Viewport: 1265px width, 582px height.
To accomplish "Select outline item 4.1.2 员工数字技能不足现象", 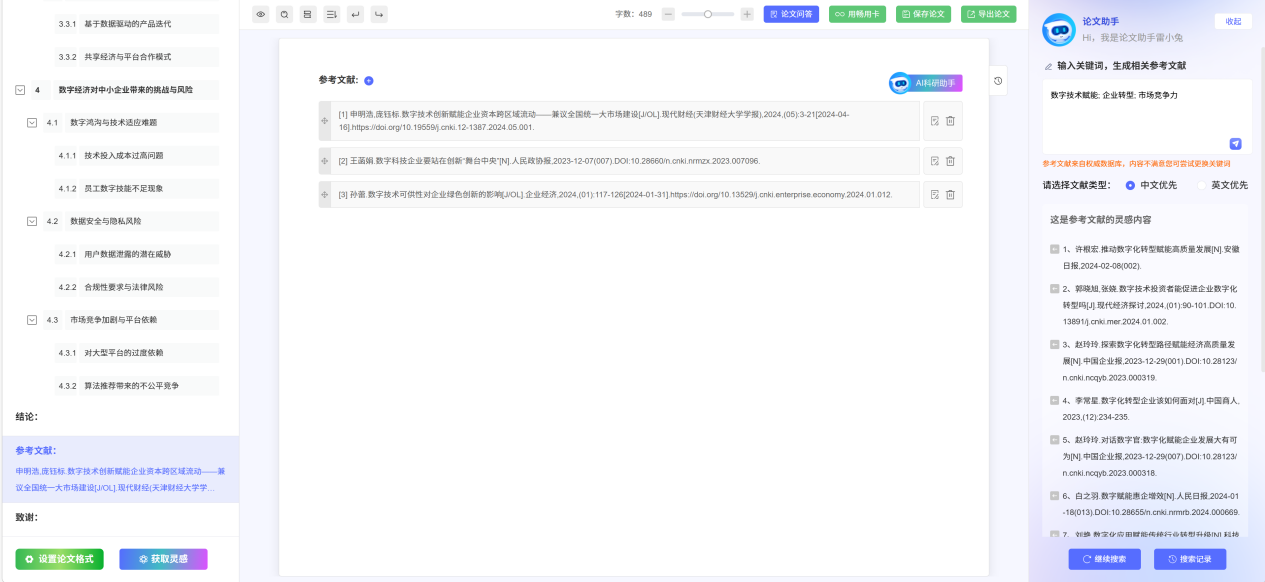I will [136, 188].
